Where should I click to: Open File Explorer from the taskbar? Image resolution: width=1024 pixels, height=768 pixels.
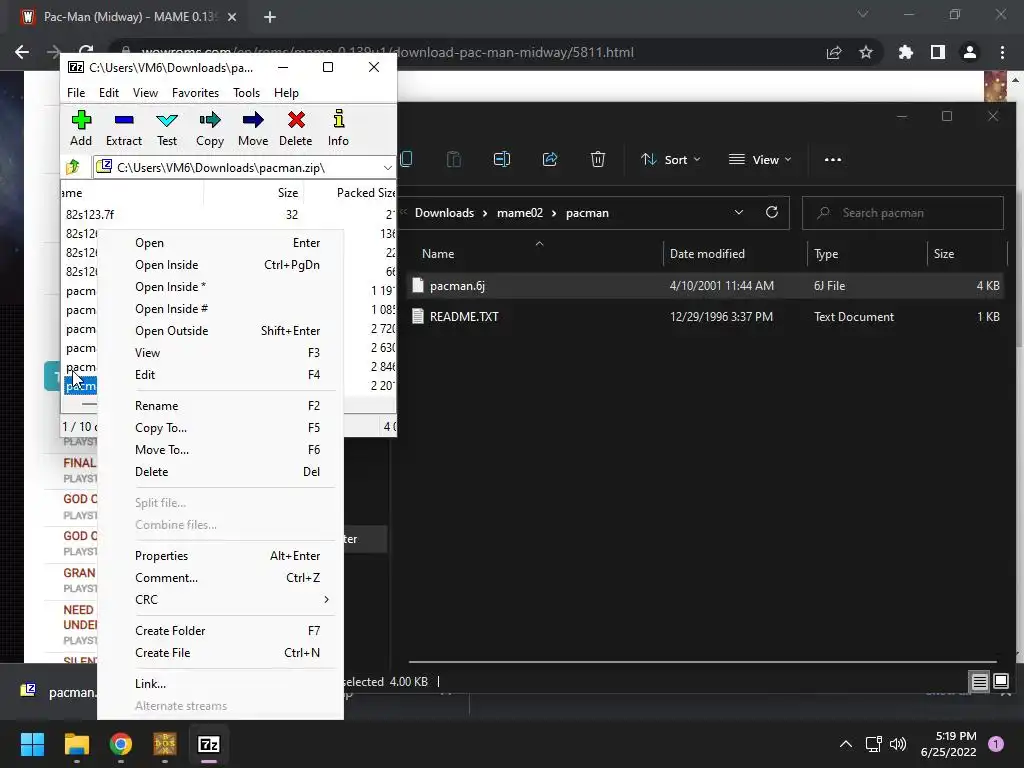(76, 744)
